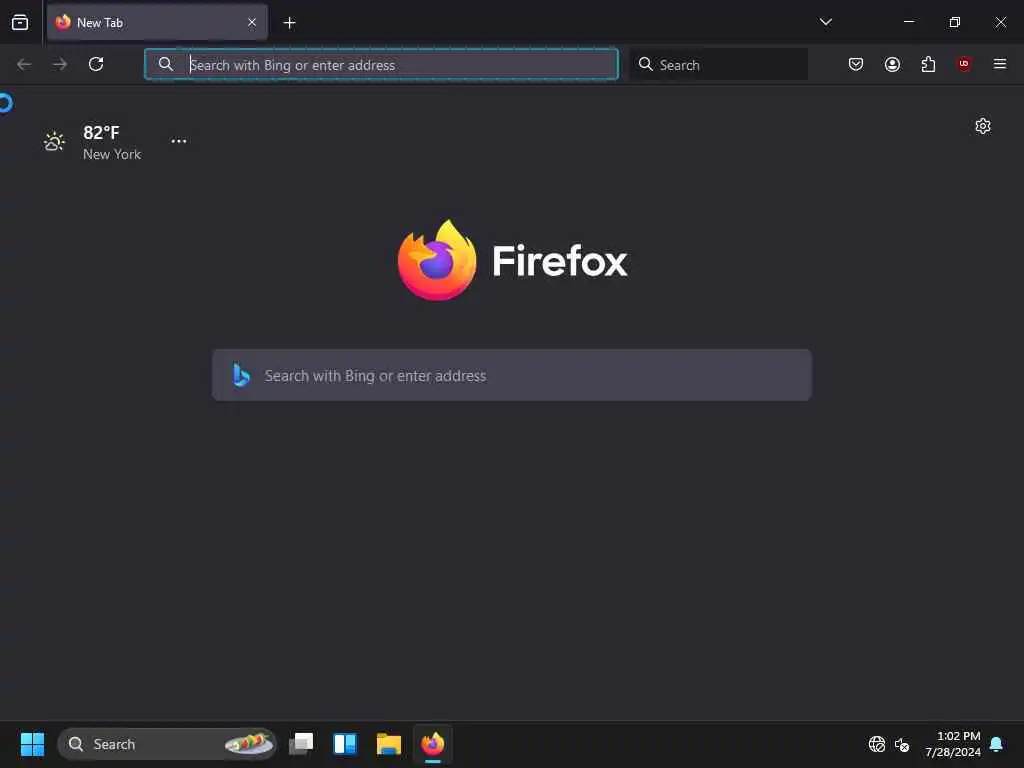Go back one page
Screen dimensions: 1024x768
(x=24, y=64)
